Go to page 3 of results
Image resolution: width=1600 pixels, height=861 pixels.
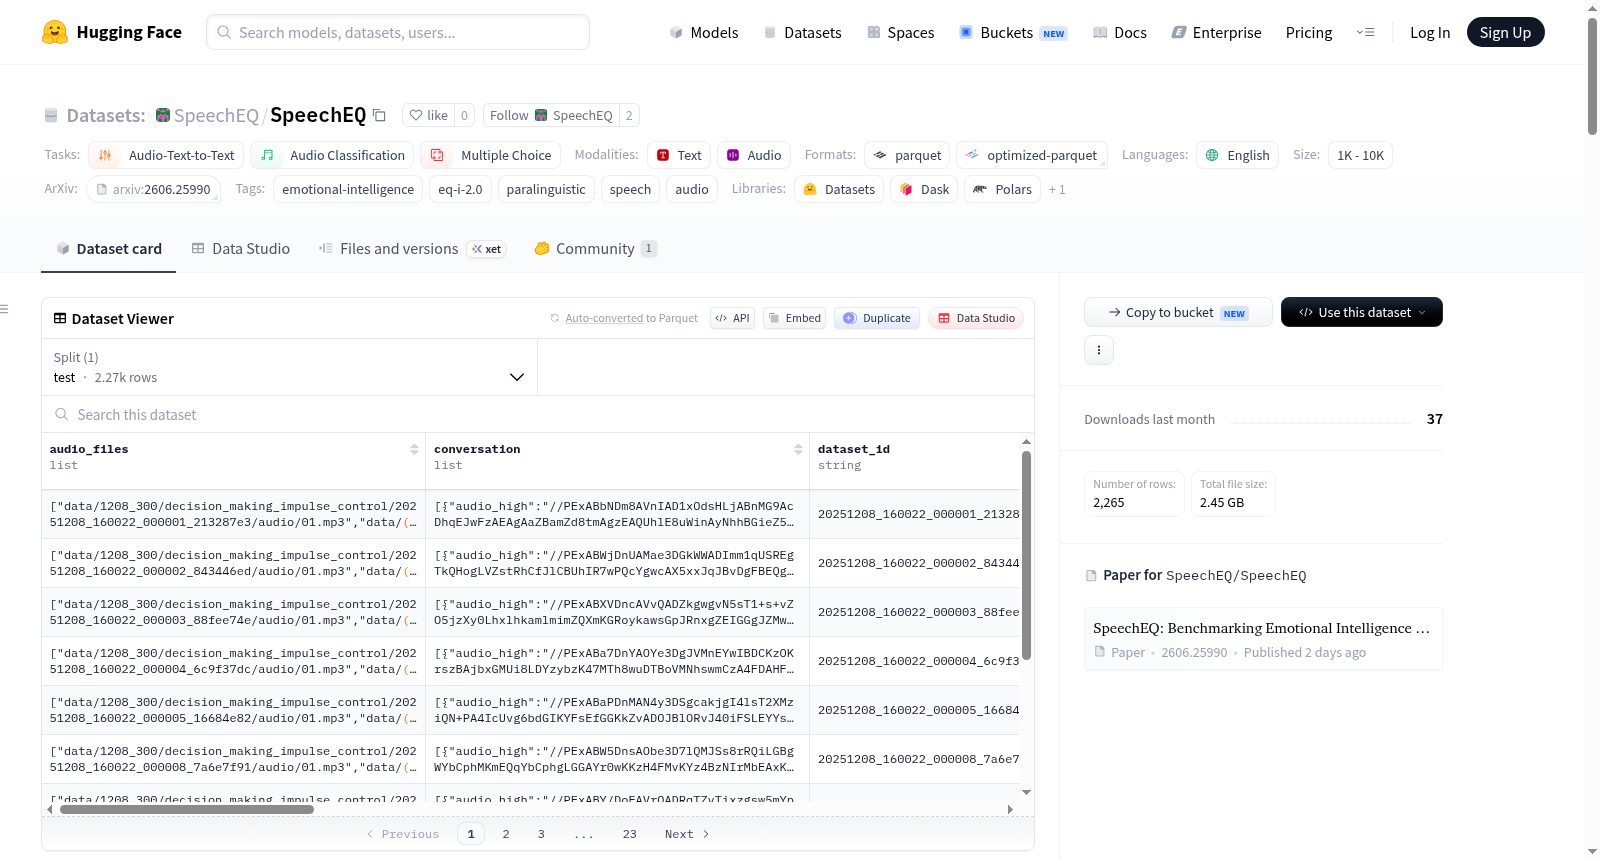click(541, 834)
